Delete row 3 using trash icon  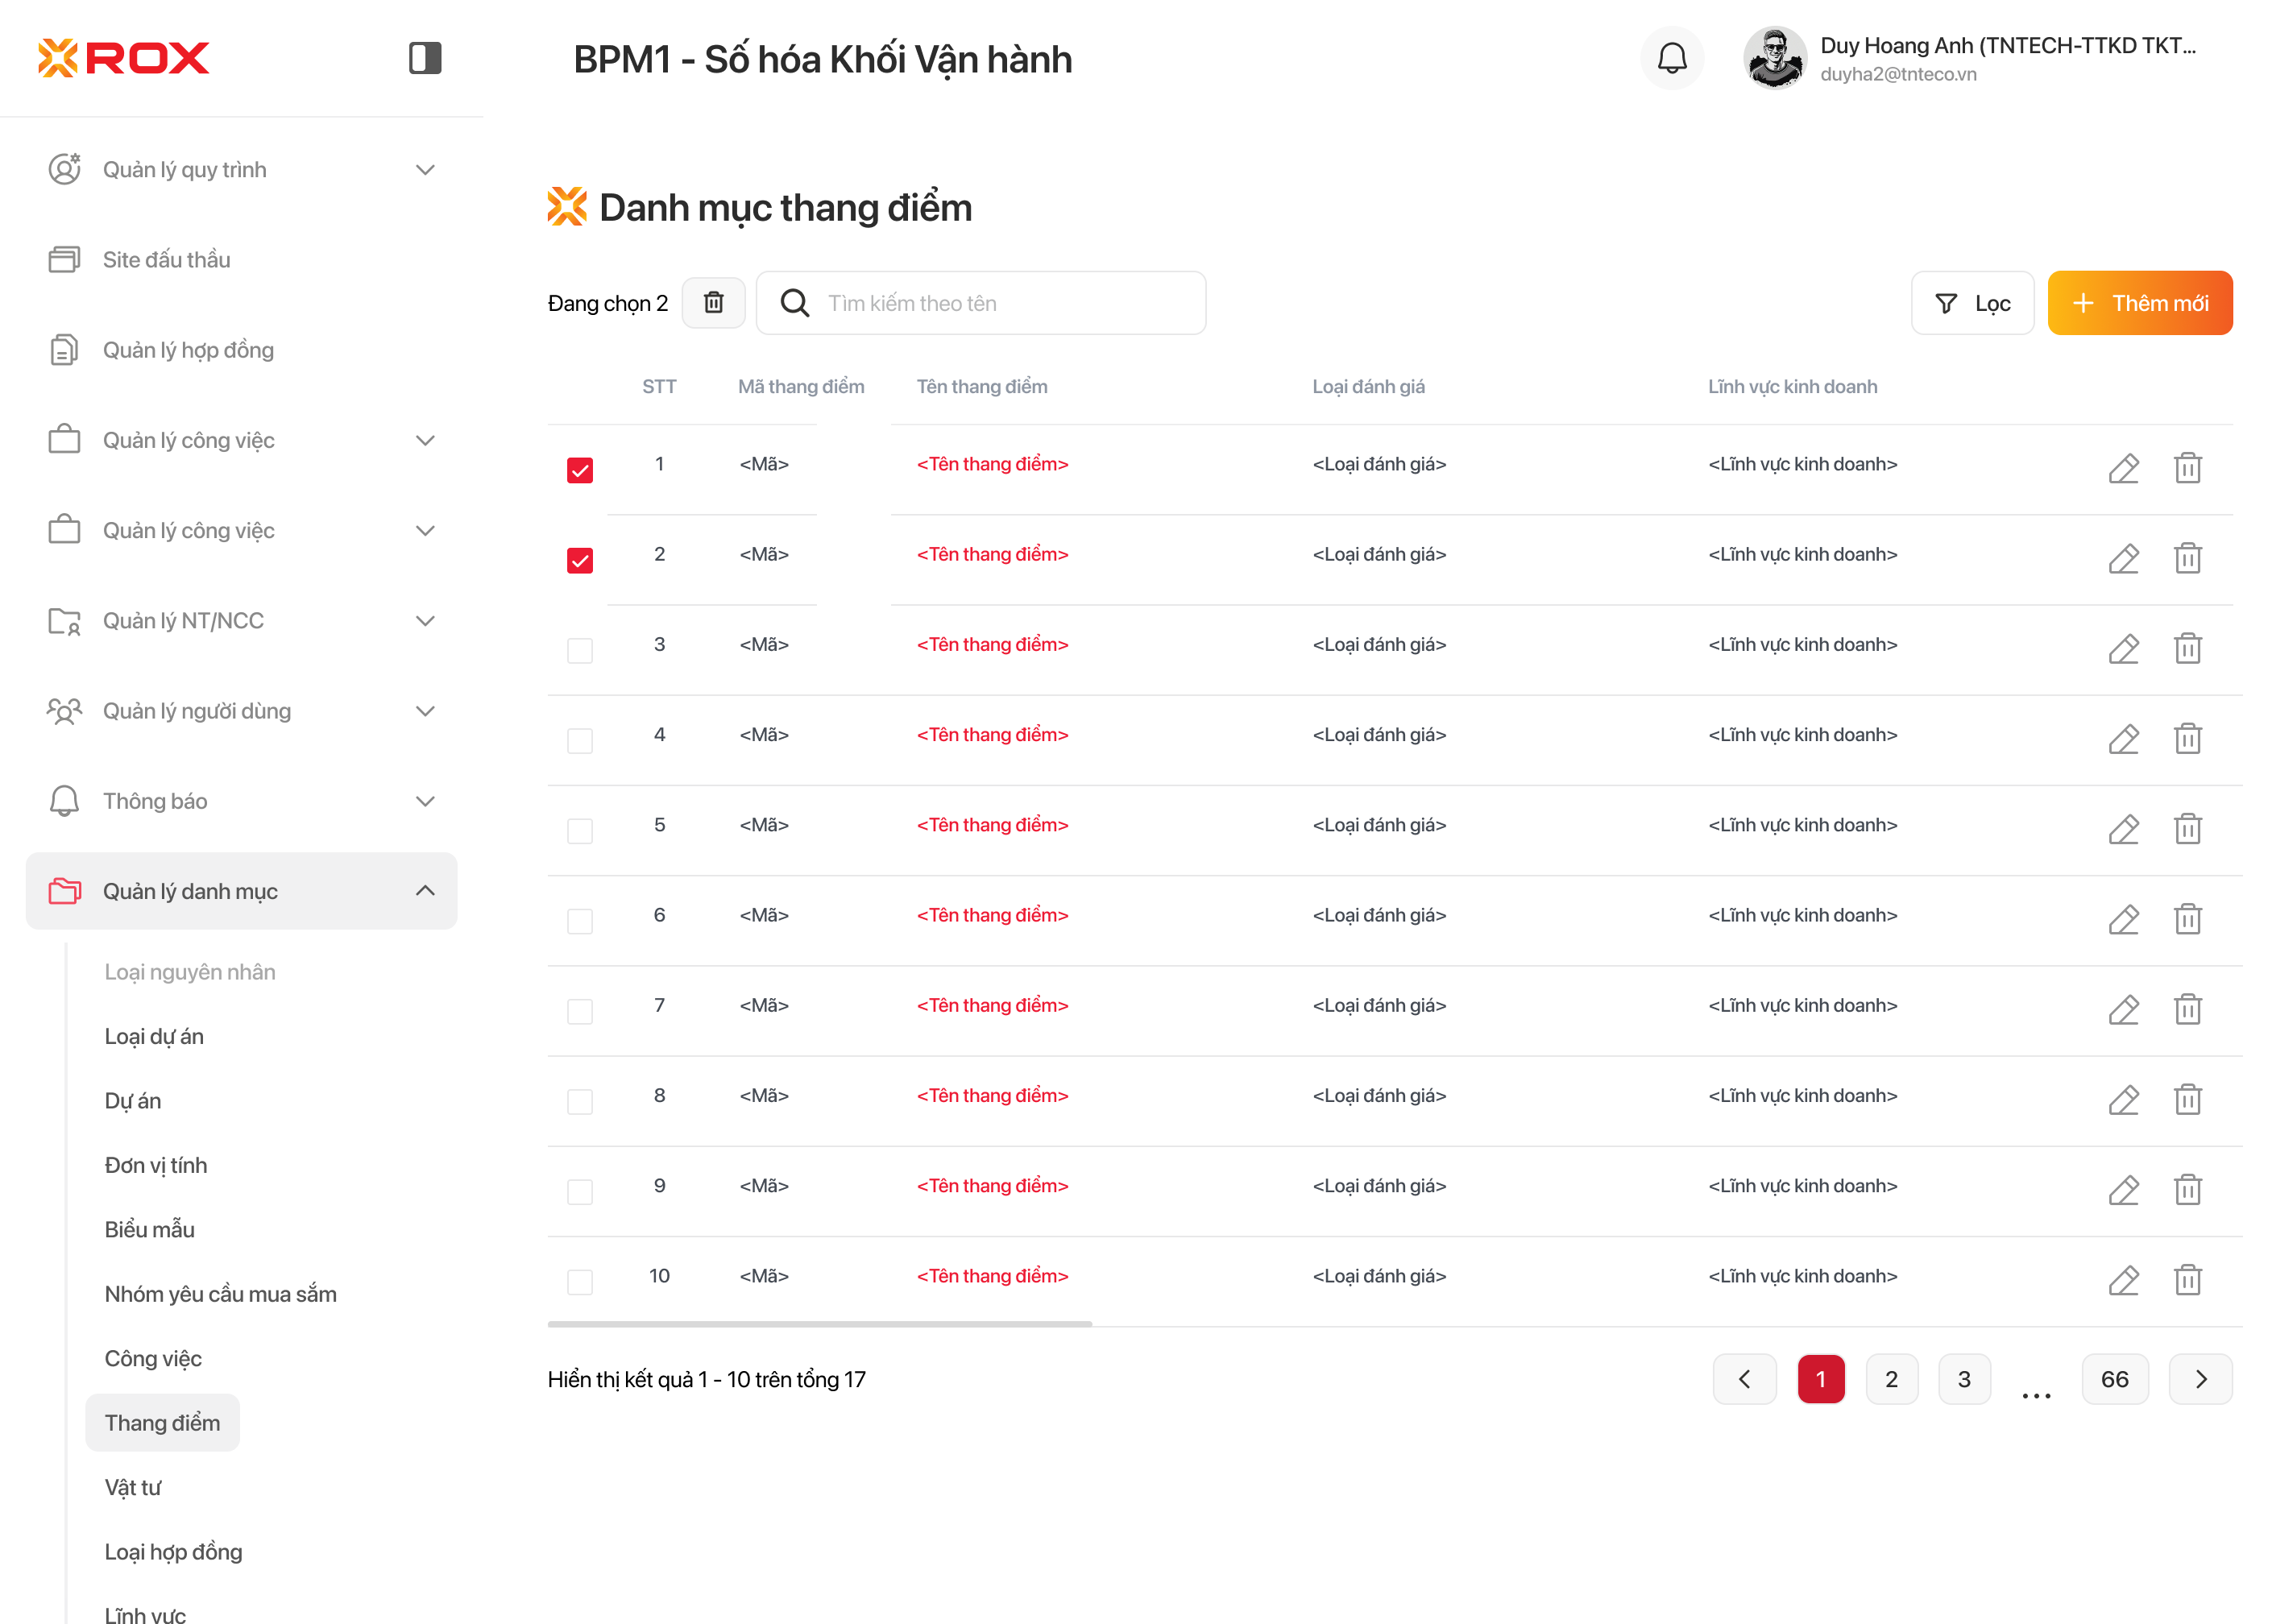[2187, 648]
